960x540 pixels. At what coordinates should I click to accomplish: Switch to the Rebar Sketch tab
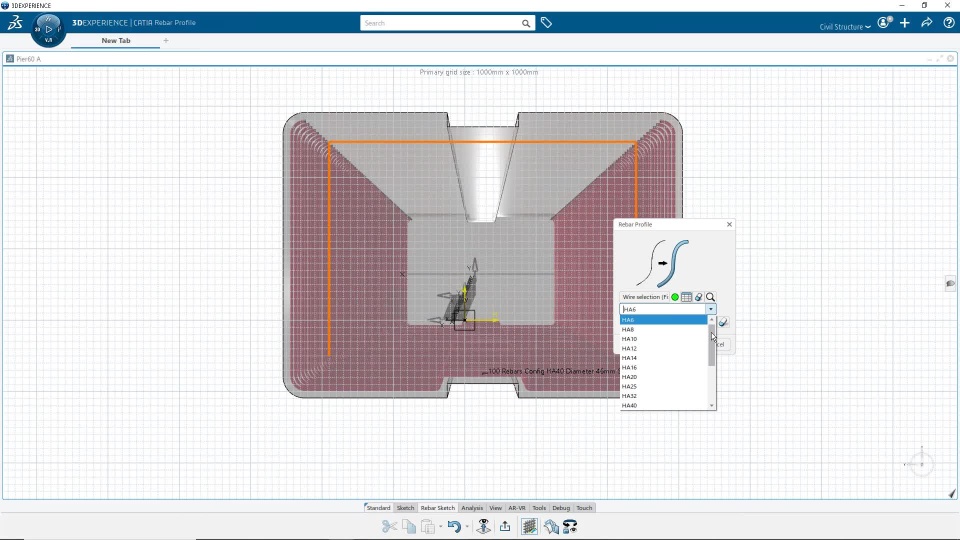click(x=437, y=508)
